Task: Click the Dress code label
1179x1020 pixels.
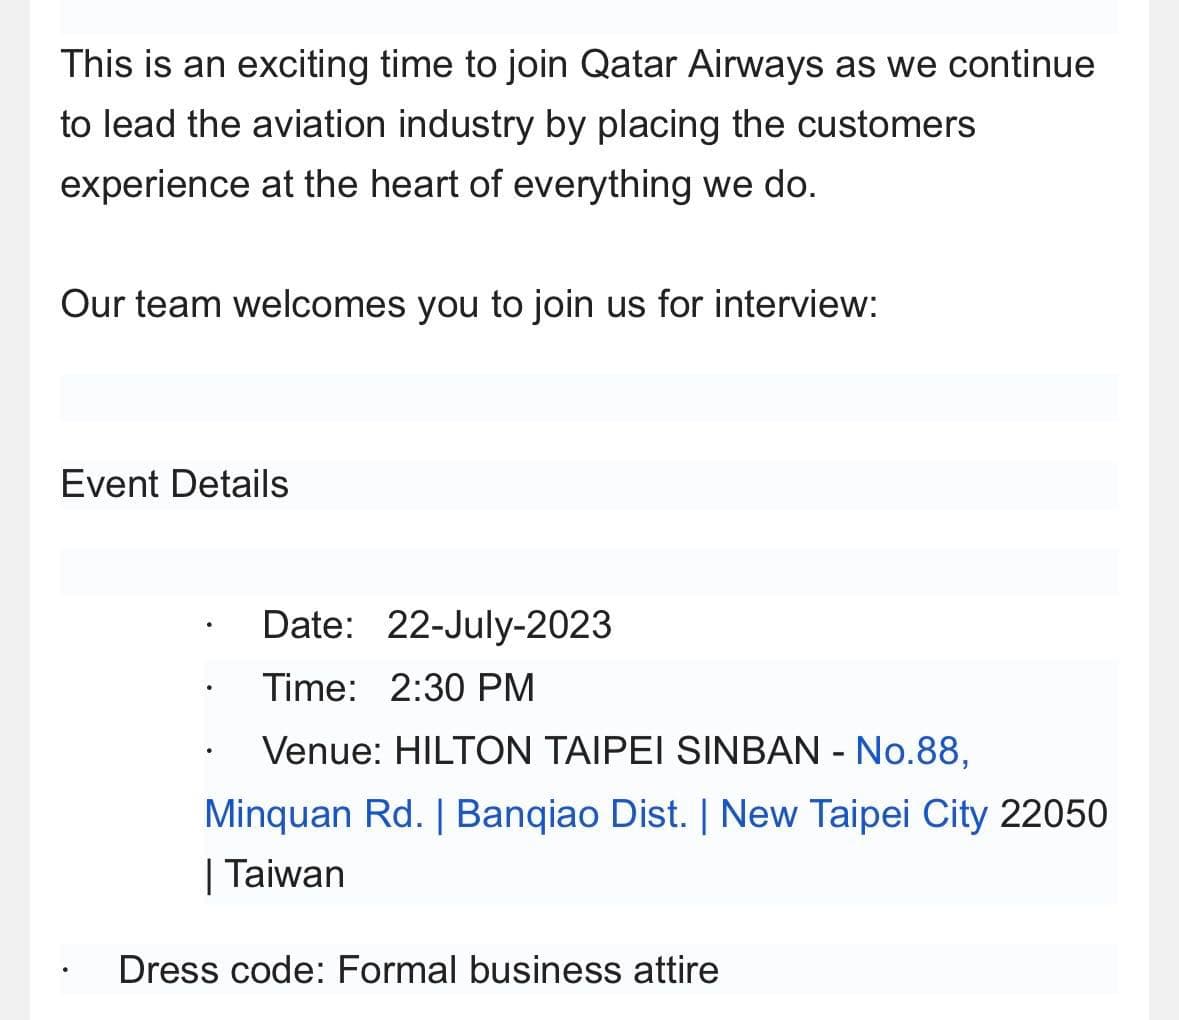Action: 221,970
